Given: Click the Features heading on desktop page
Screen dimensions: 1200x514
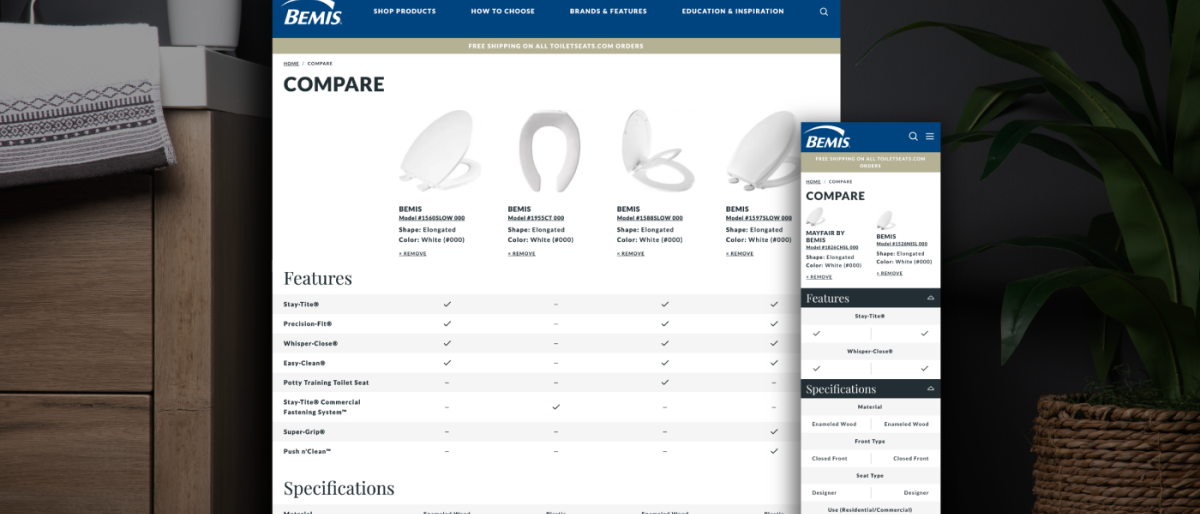Looking at the screenshot, I should pyautogui.click(x=317, y=278).
